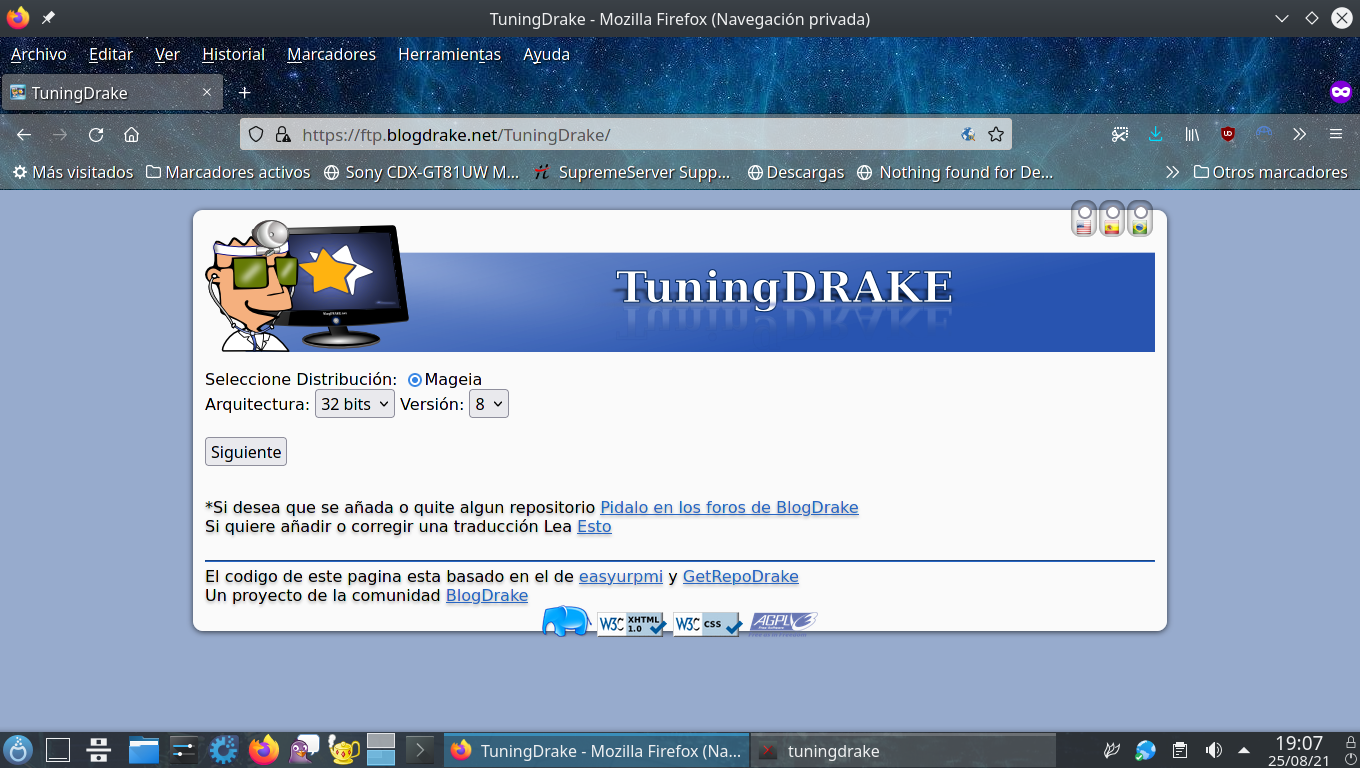This screenshot has height=768, width=1360.
Task: Select the Brazilian flag Portuguese language option
Action: [1140, 219]
